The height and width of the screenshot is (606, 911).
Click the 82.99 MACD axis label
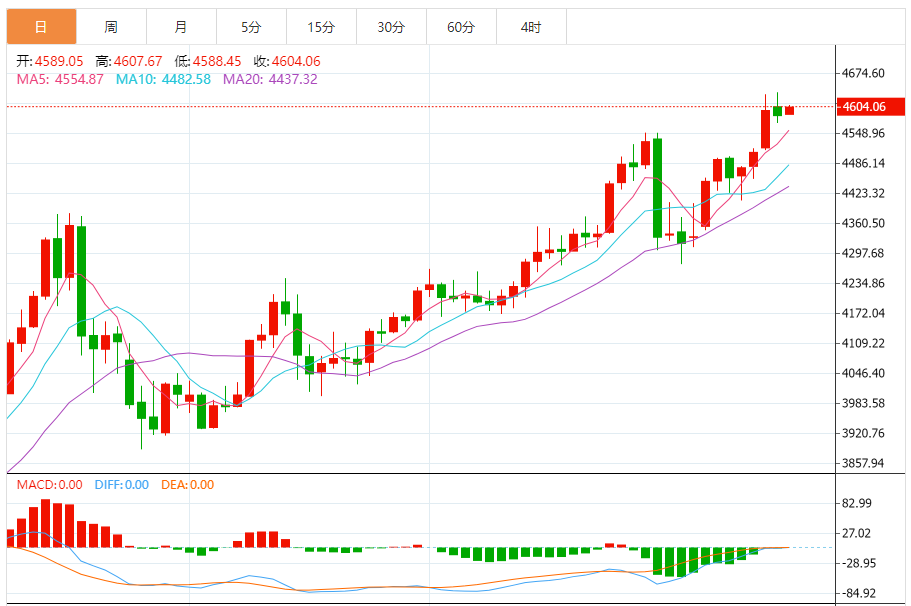(858, 503)
